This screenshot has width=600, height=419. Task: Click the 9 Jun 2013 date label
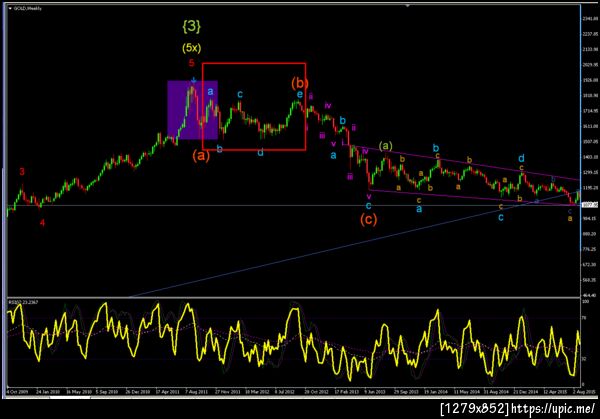[x=375, y=392]
